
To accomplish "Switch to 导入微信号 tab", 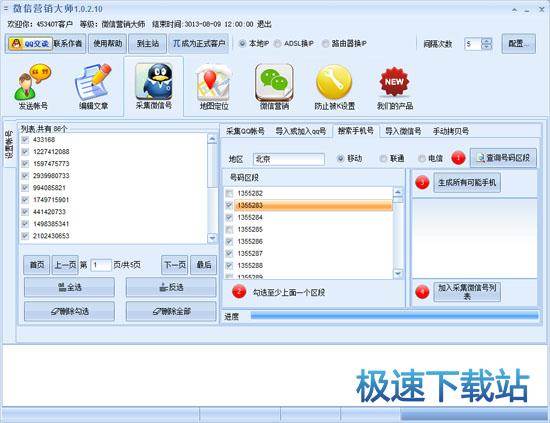I will [403, 131].
